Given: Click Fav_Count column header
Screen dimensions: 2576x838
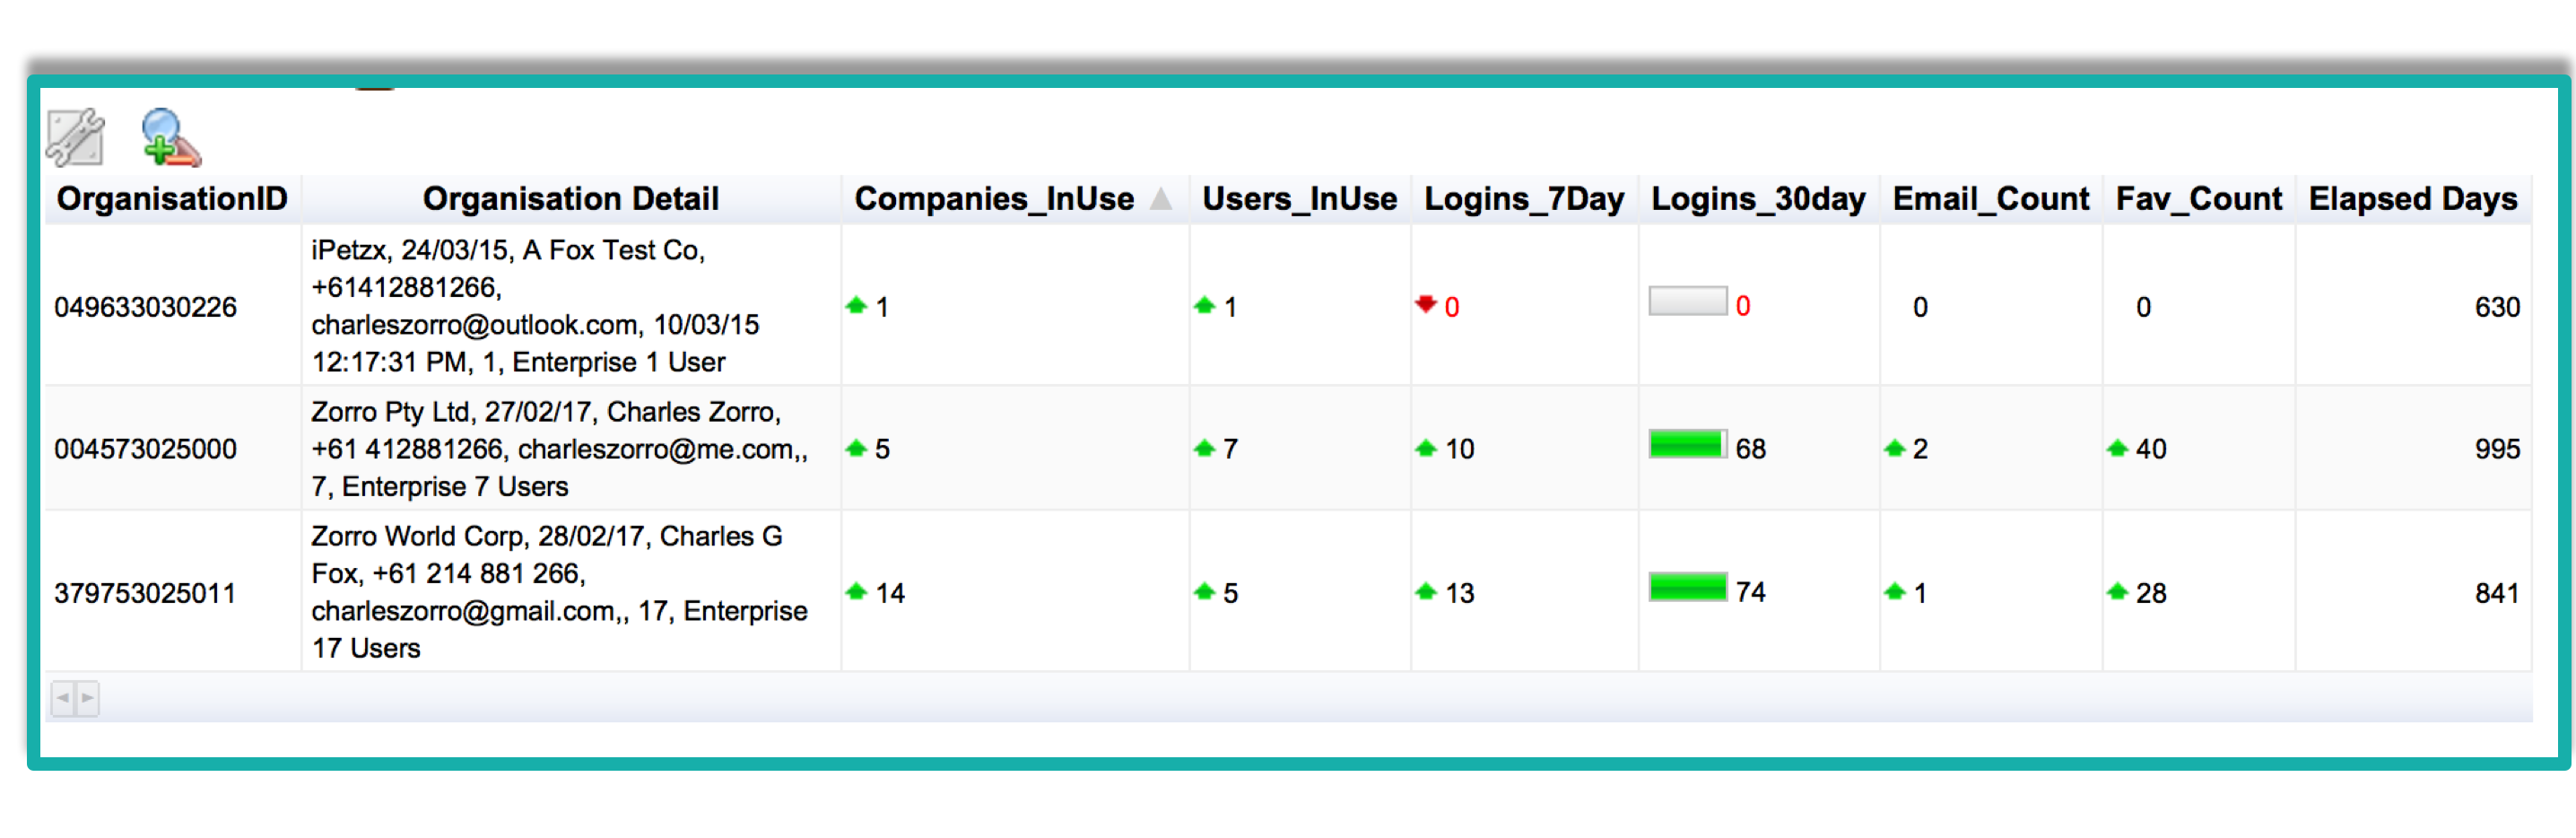Looking at the screenshot, I should tap(2198, 199).
